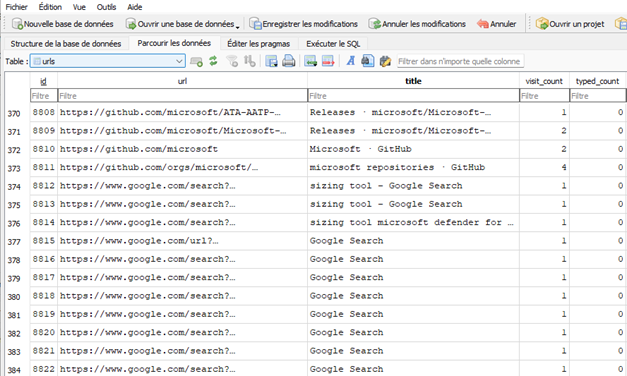Click Annuler les modifications toolbar button

pyautogui.click(x=417, y=24)
